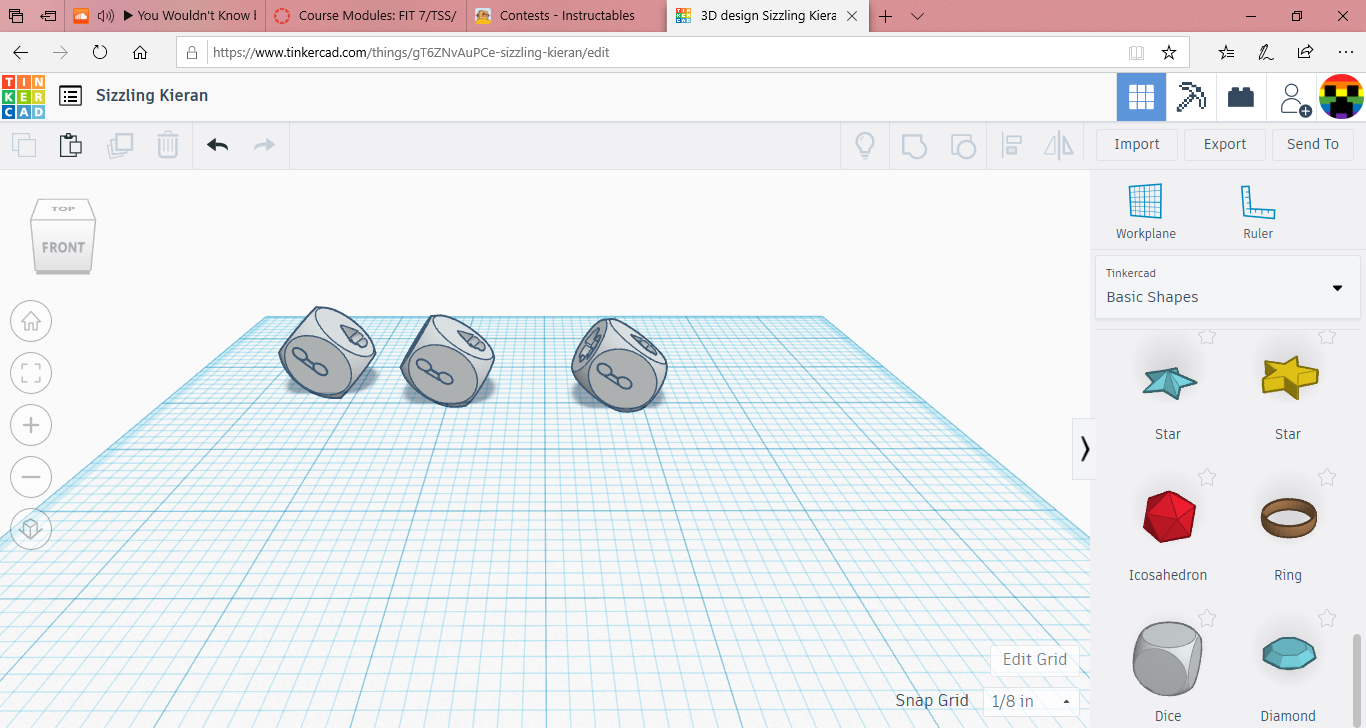Open the Snap Grid 1/8 in dropdown
This screenshot has width=1366, height=728.
1032,701
